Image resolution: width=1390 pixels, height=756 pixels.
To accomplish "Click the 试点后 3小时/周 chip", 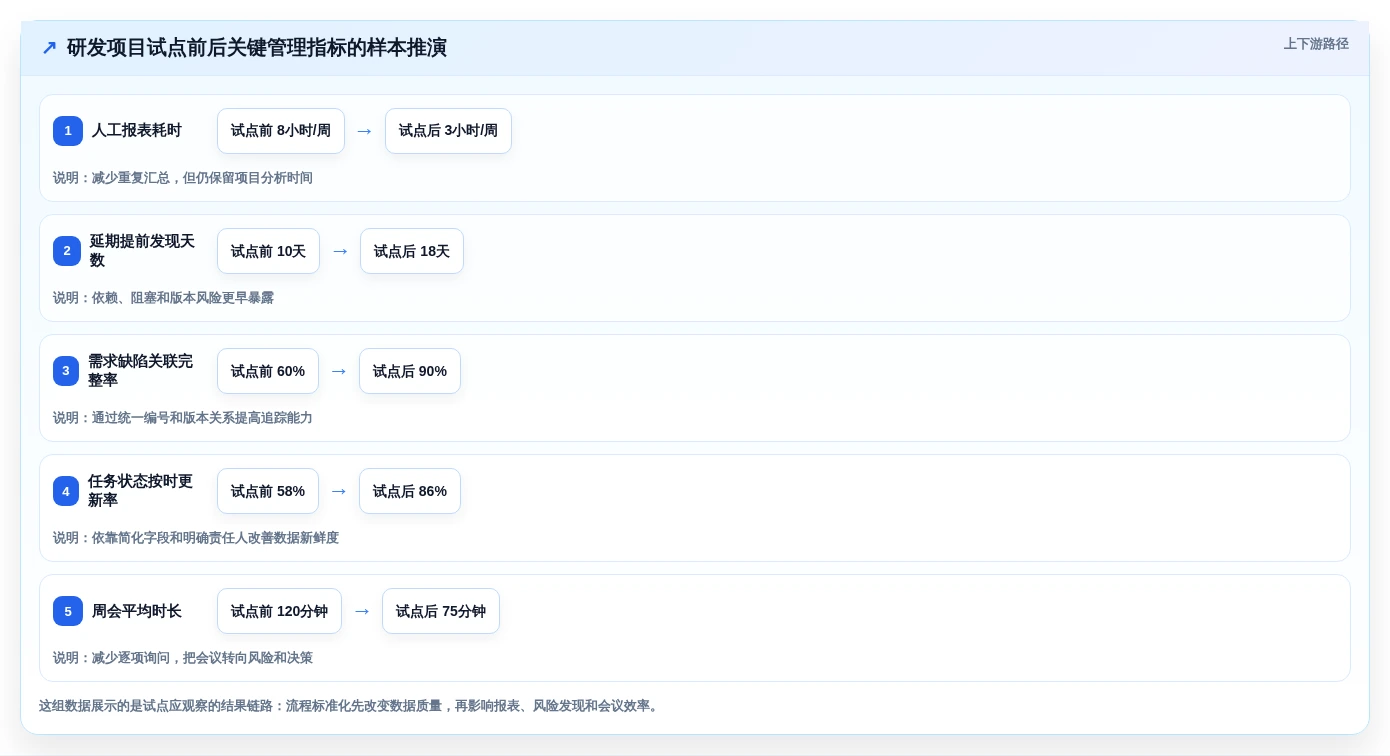I will (448, 131).
